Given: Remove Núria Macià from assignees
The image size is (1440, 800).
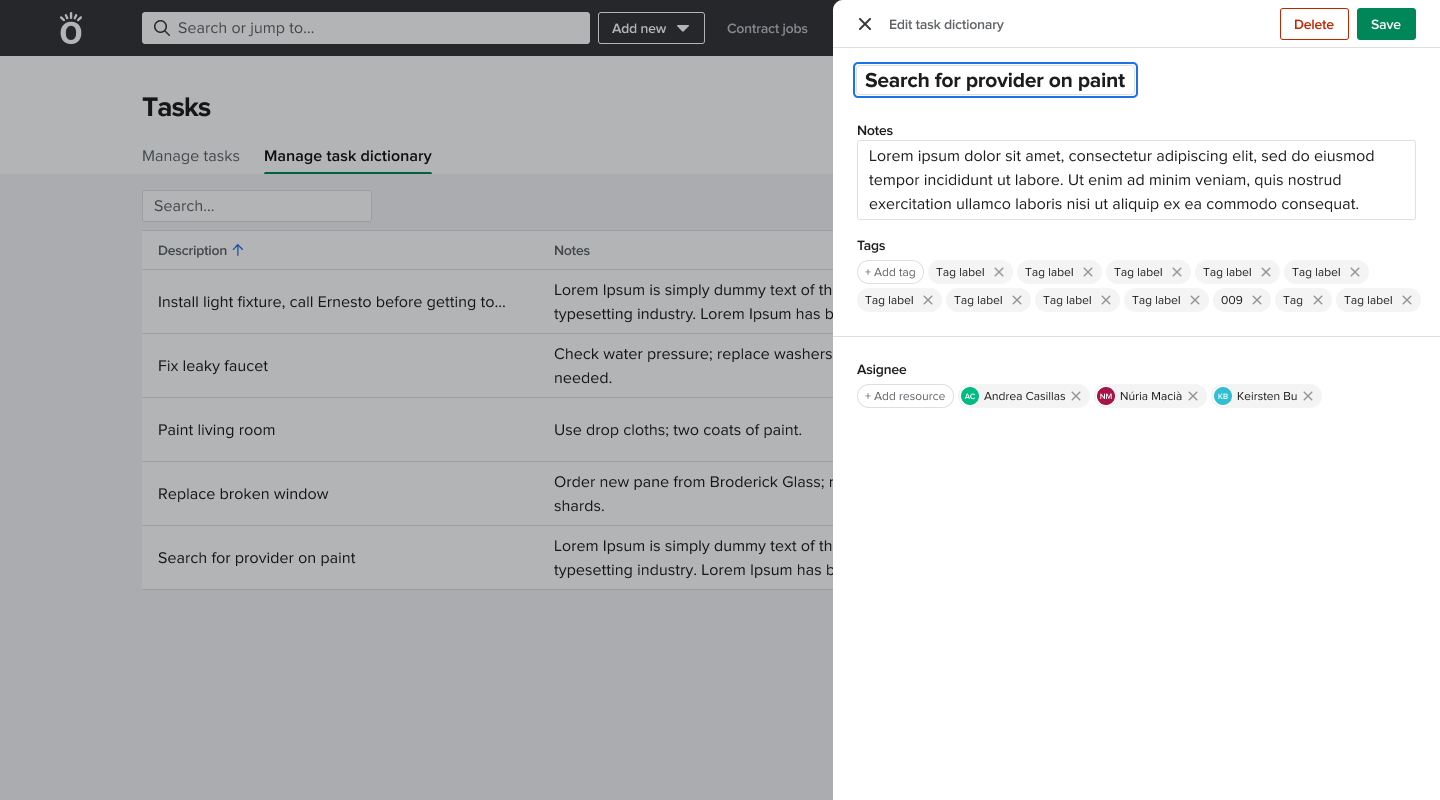Looking at the screenshot, I should pyautogui.click(x=1193, y=396).
